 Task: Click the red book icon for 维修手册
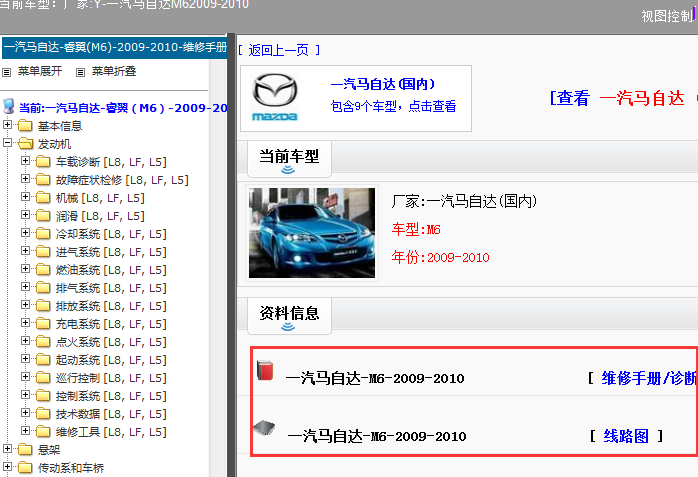point(265,370)
